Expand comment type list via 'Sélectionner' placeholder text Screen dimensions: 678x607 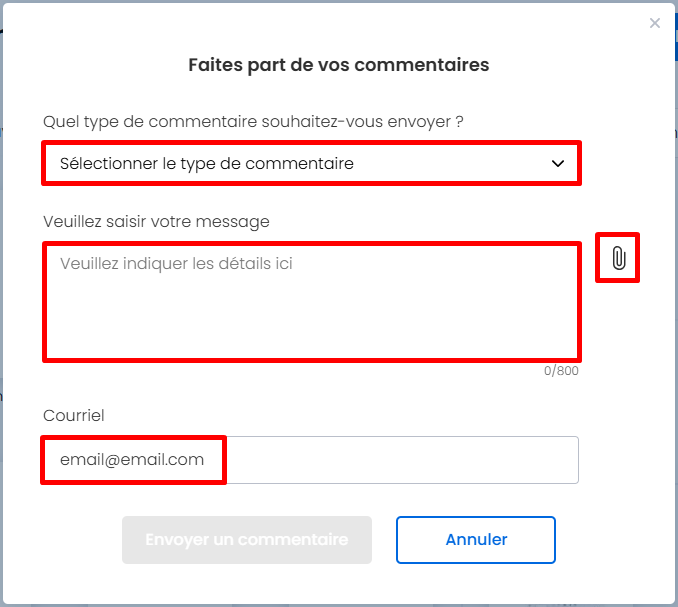tap(207, 164)
